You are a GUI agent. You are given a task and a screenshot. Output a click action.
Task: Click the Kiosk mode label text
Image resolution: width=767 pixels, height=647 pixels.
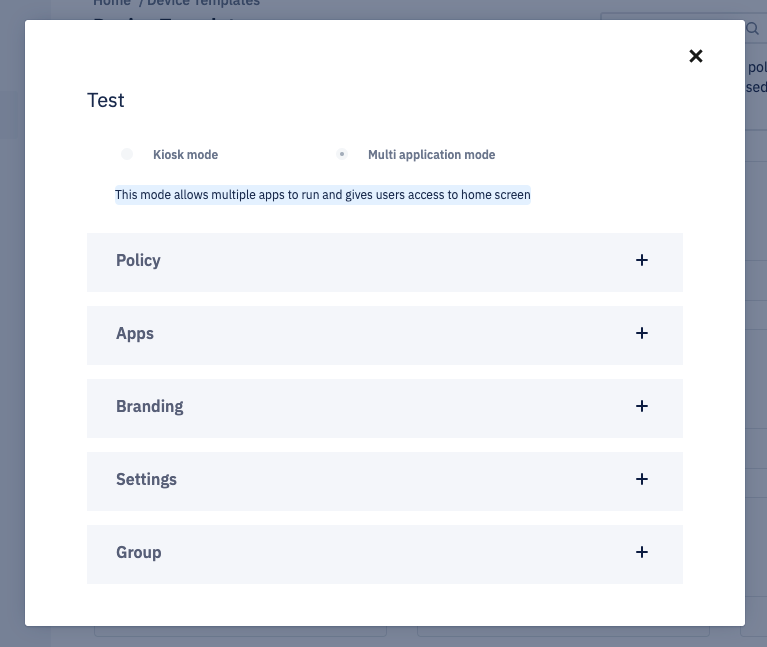click(x=185, y=155)
